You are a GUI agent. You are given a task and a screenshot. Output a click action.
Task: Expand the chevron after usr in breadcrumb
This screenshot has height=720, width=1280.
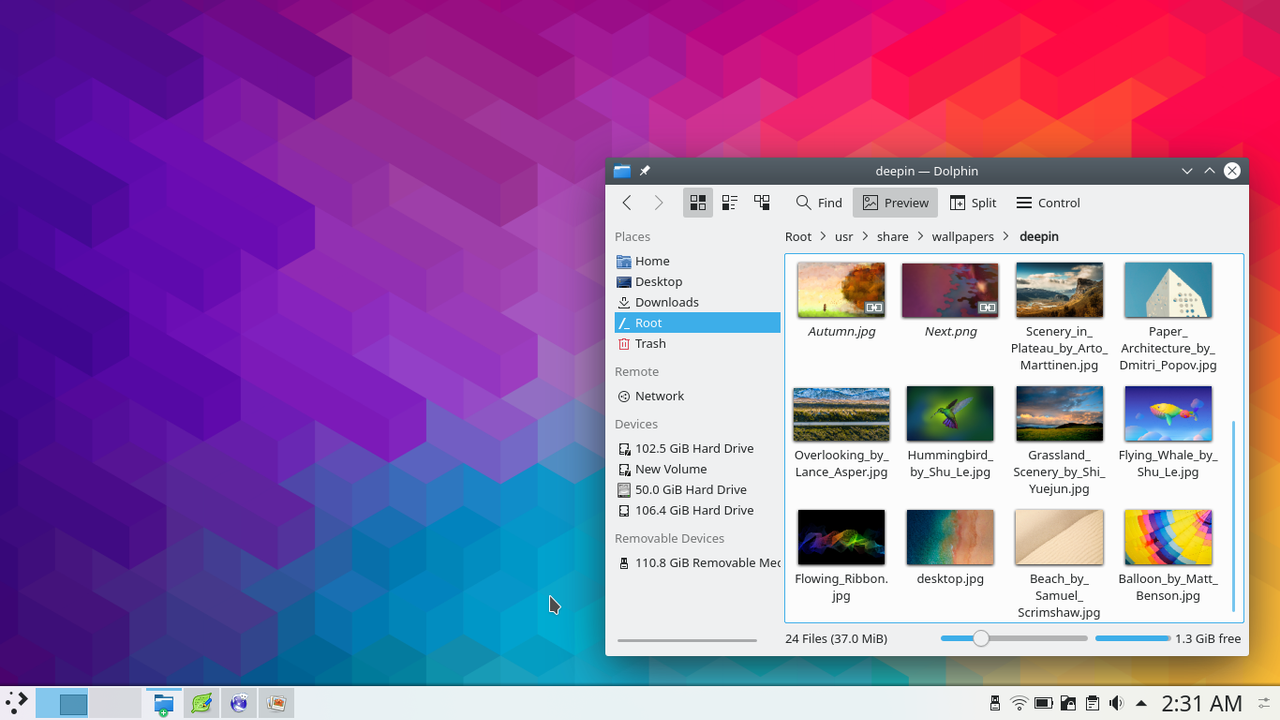(x=866, y=237)
